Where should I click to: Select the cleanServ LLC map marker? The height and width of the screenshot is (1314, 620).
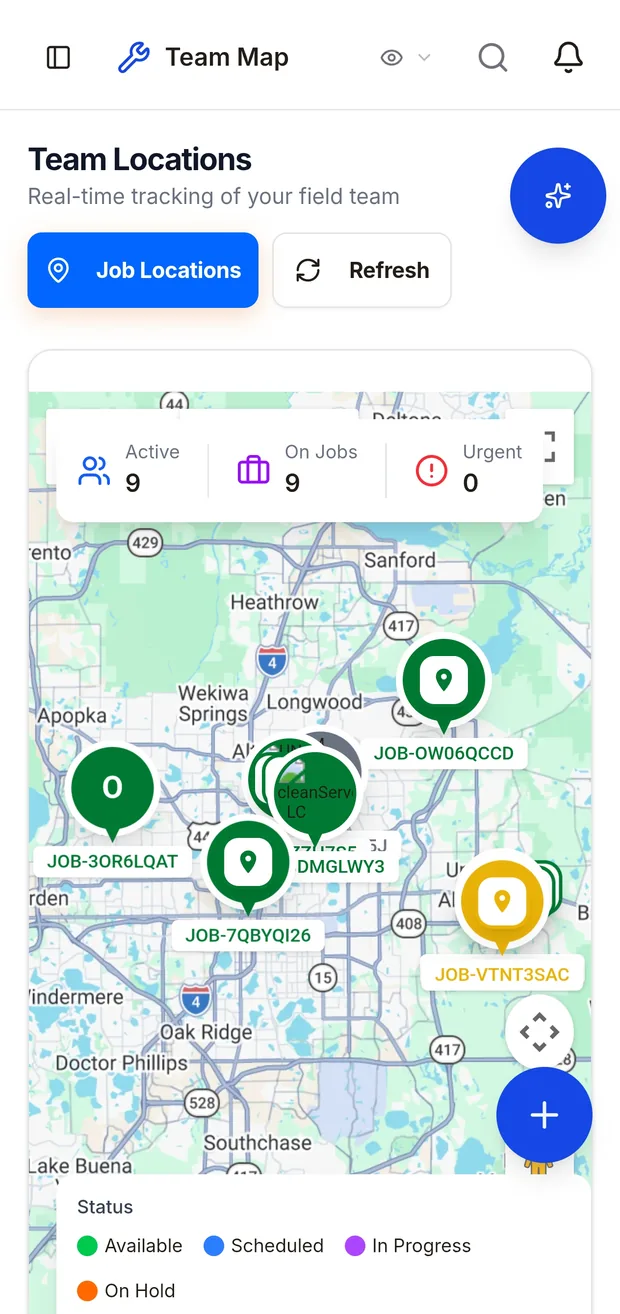315,797
